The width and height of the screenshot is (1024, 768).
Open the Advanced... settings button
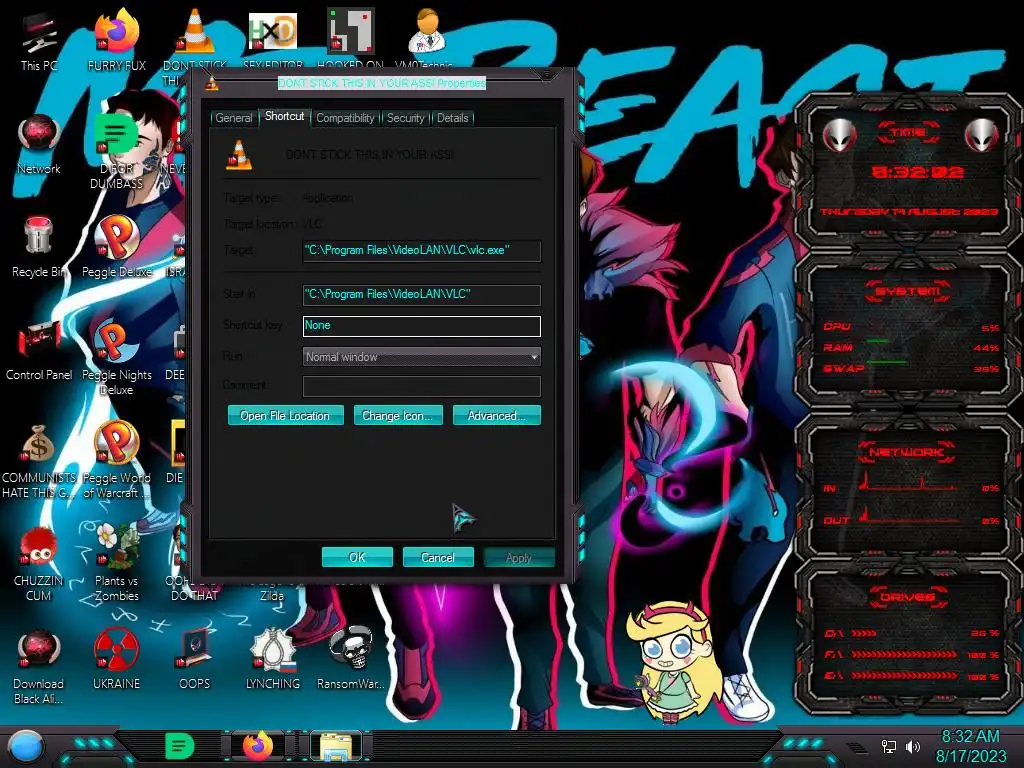tap(497, 415)
